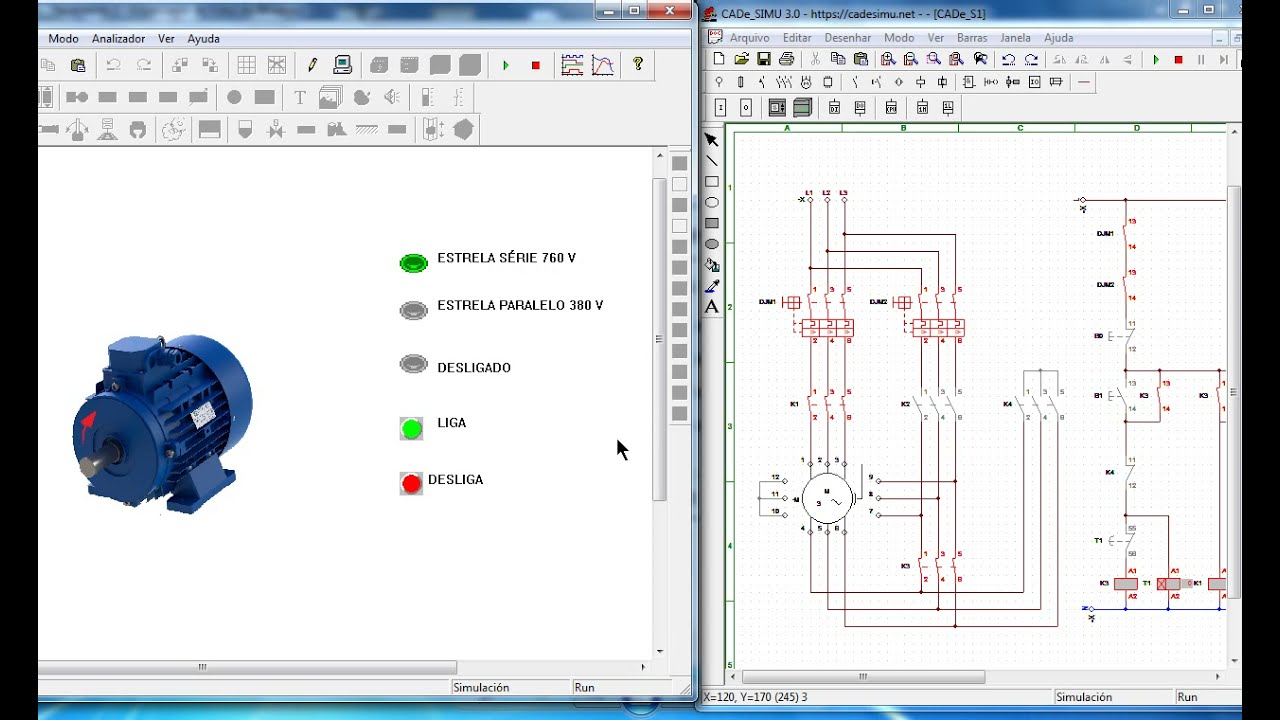Screen dimensions: 1280x720
Task: Select the line drawing tool
Action: coord(712,161)
